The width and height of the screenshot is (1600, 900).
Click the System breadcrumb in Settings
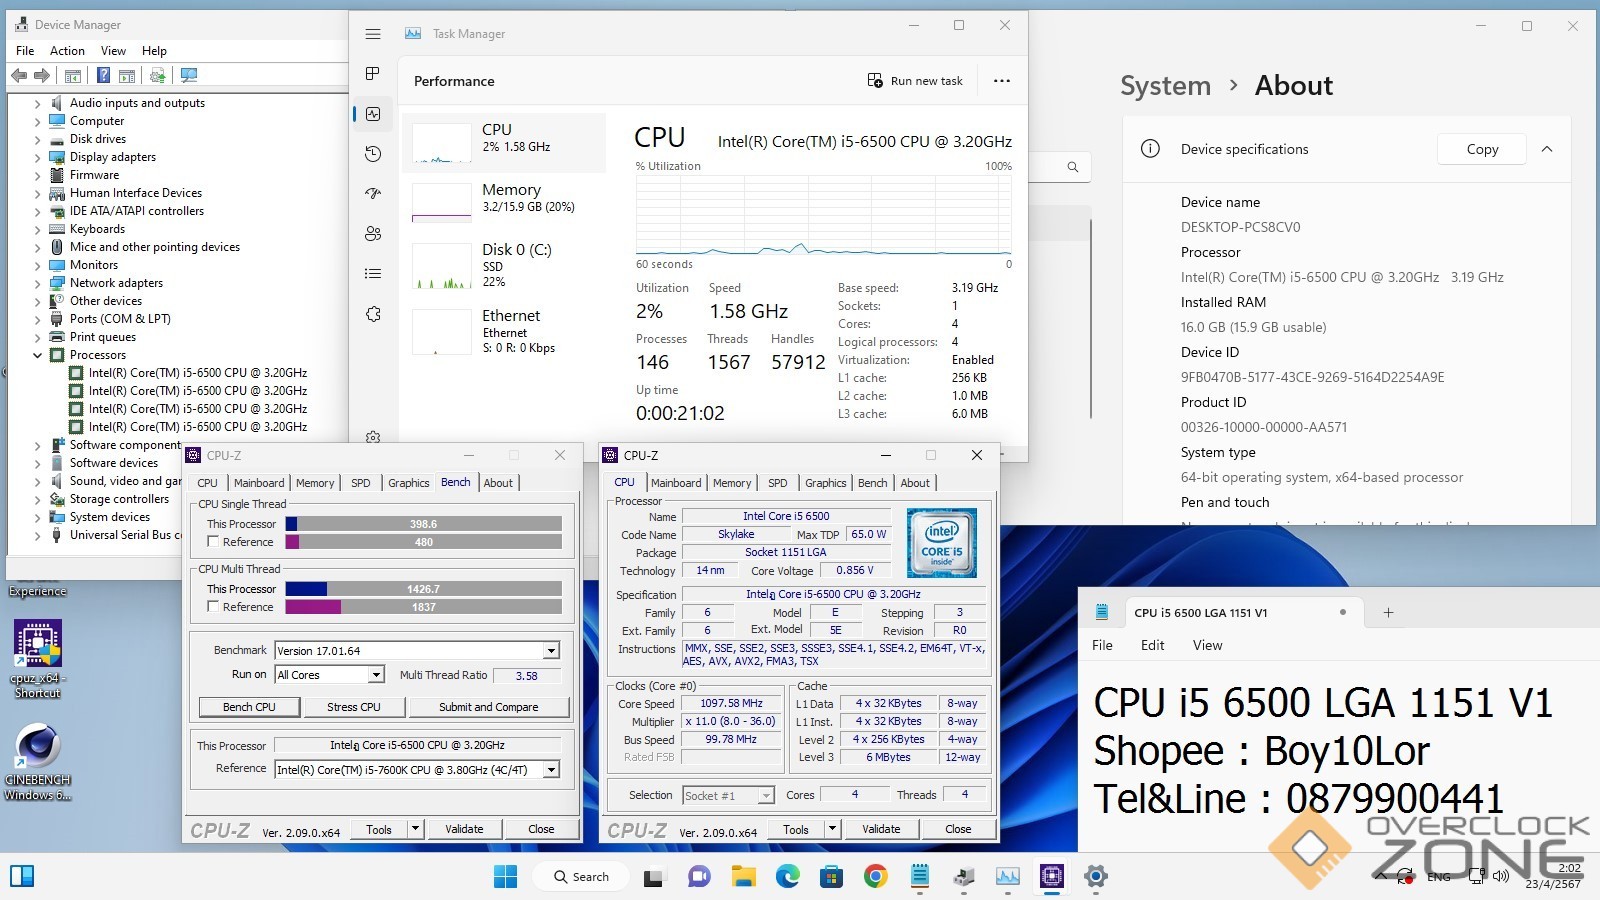point(1165,86)
